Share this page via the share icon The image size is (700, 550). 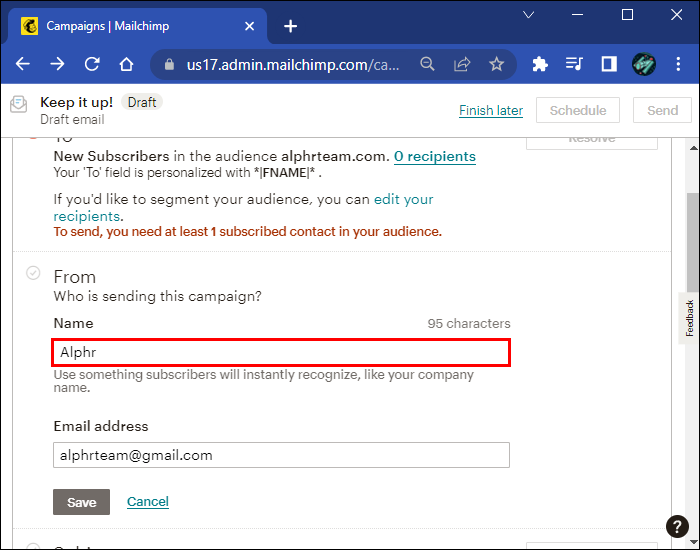pos(462,64)
